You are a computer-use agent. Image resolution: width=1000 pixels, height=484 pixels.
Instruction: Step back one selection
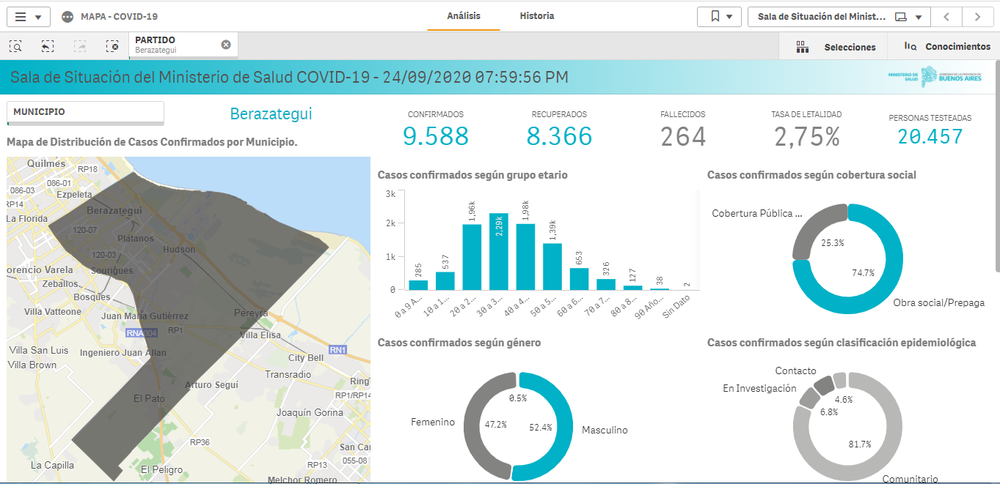[x=48, y=46]
